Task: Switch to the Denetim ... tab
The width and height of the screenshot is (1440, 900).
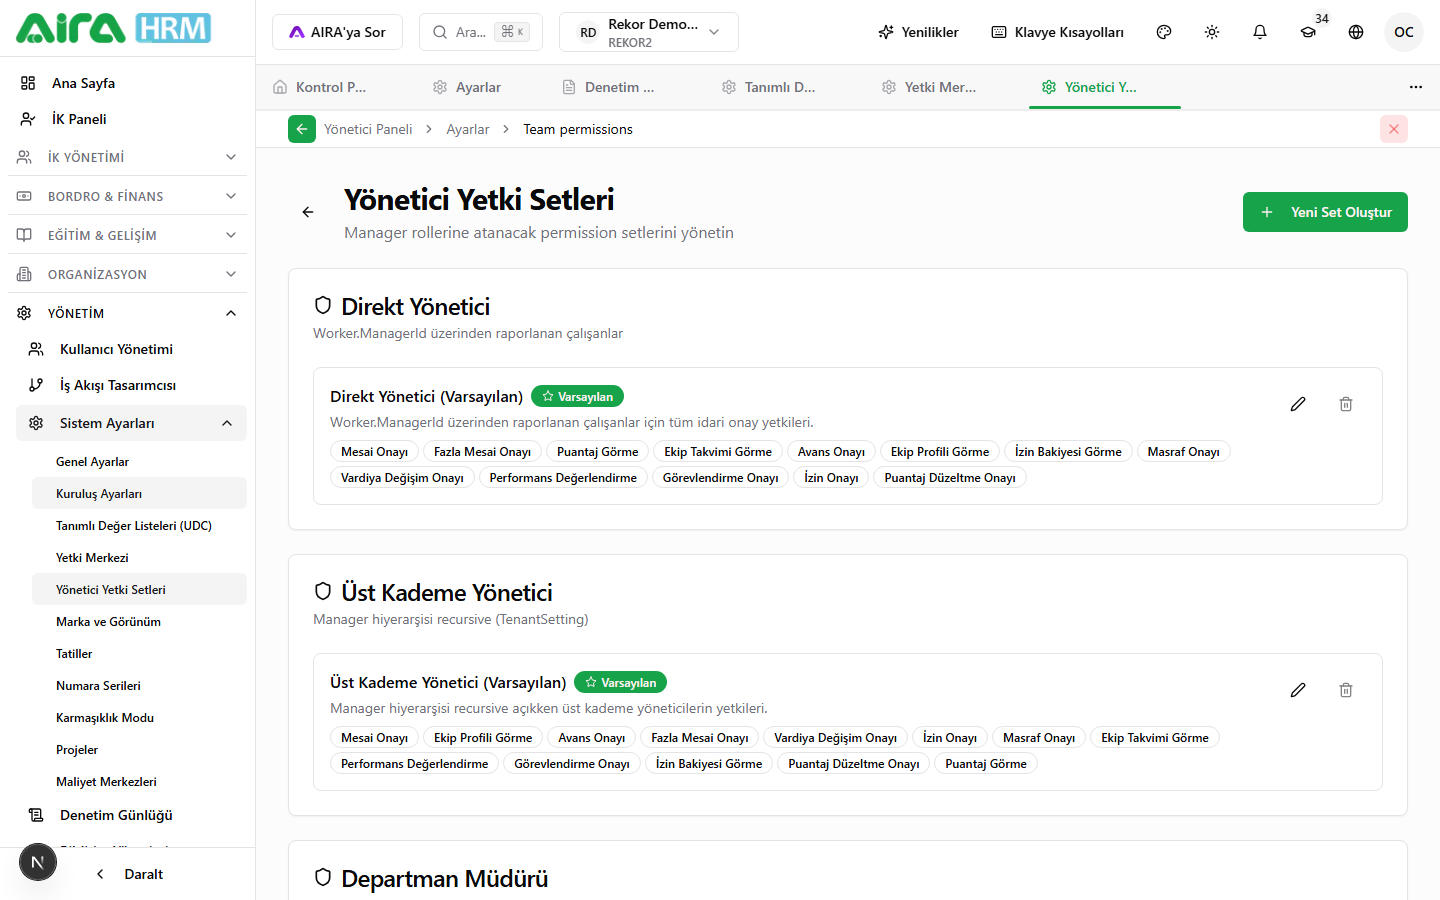Action: tap(609, 87)
